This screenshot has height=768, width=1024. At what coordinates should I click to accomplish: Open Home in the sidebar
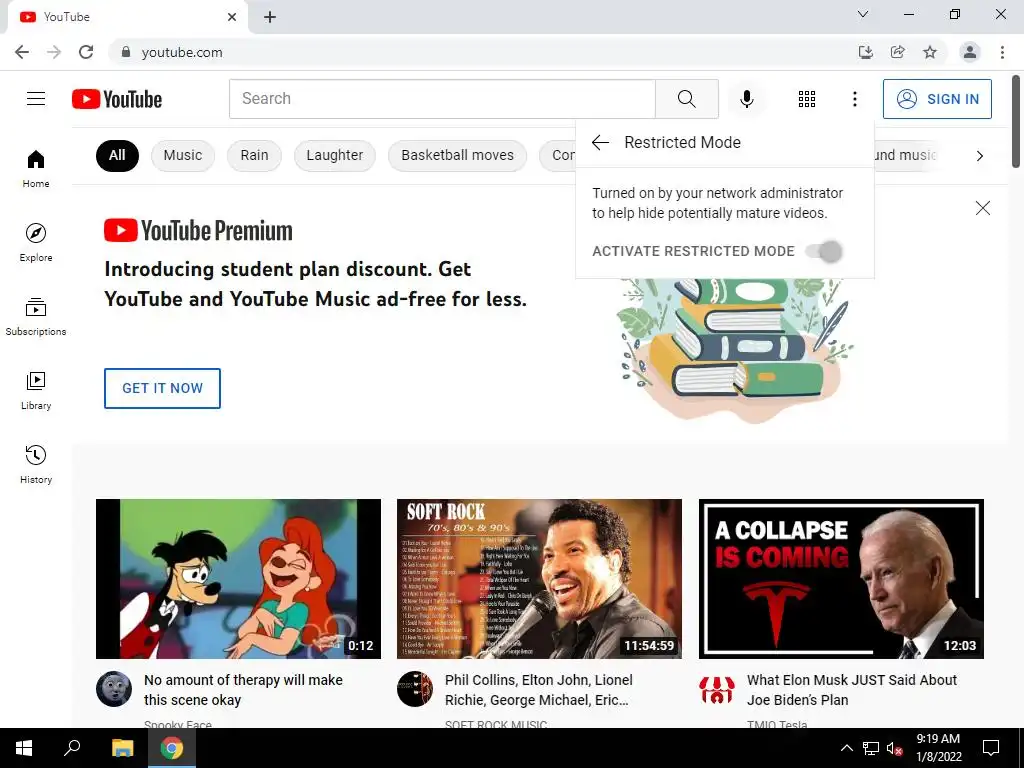(36, 168)
